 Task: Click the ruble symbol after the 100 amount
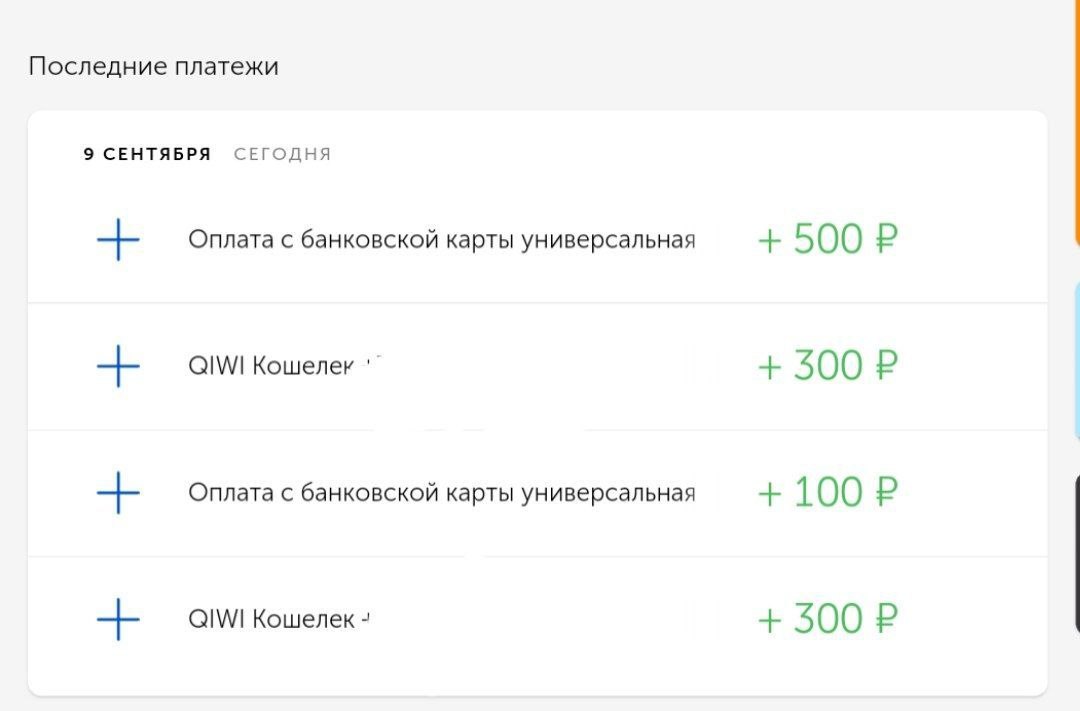(x=884, y=492)
